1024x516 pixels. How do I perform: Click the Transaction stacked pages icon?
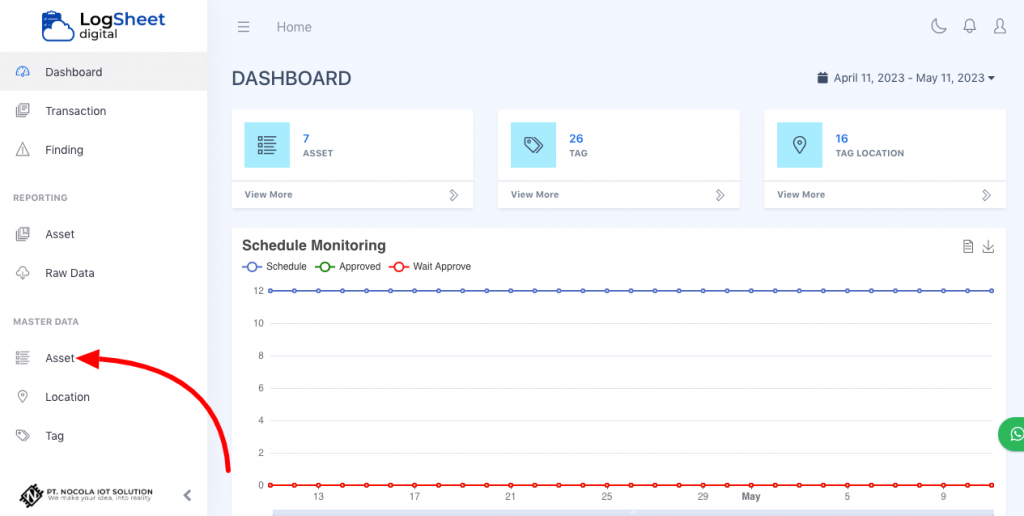pos(23,111)
